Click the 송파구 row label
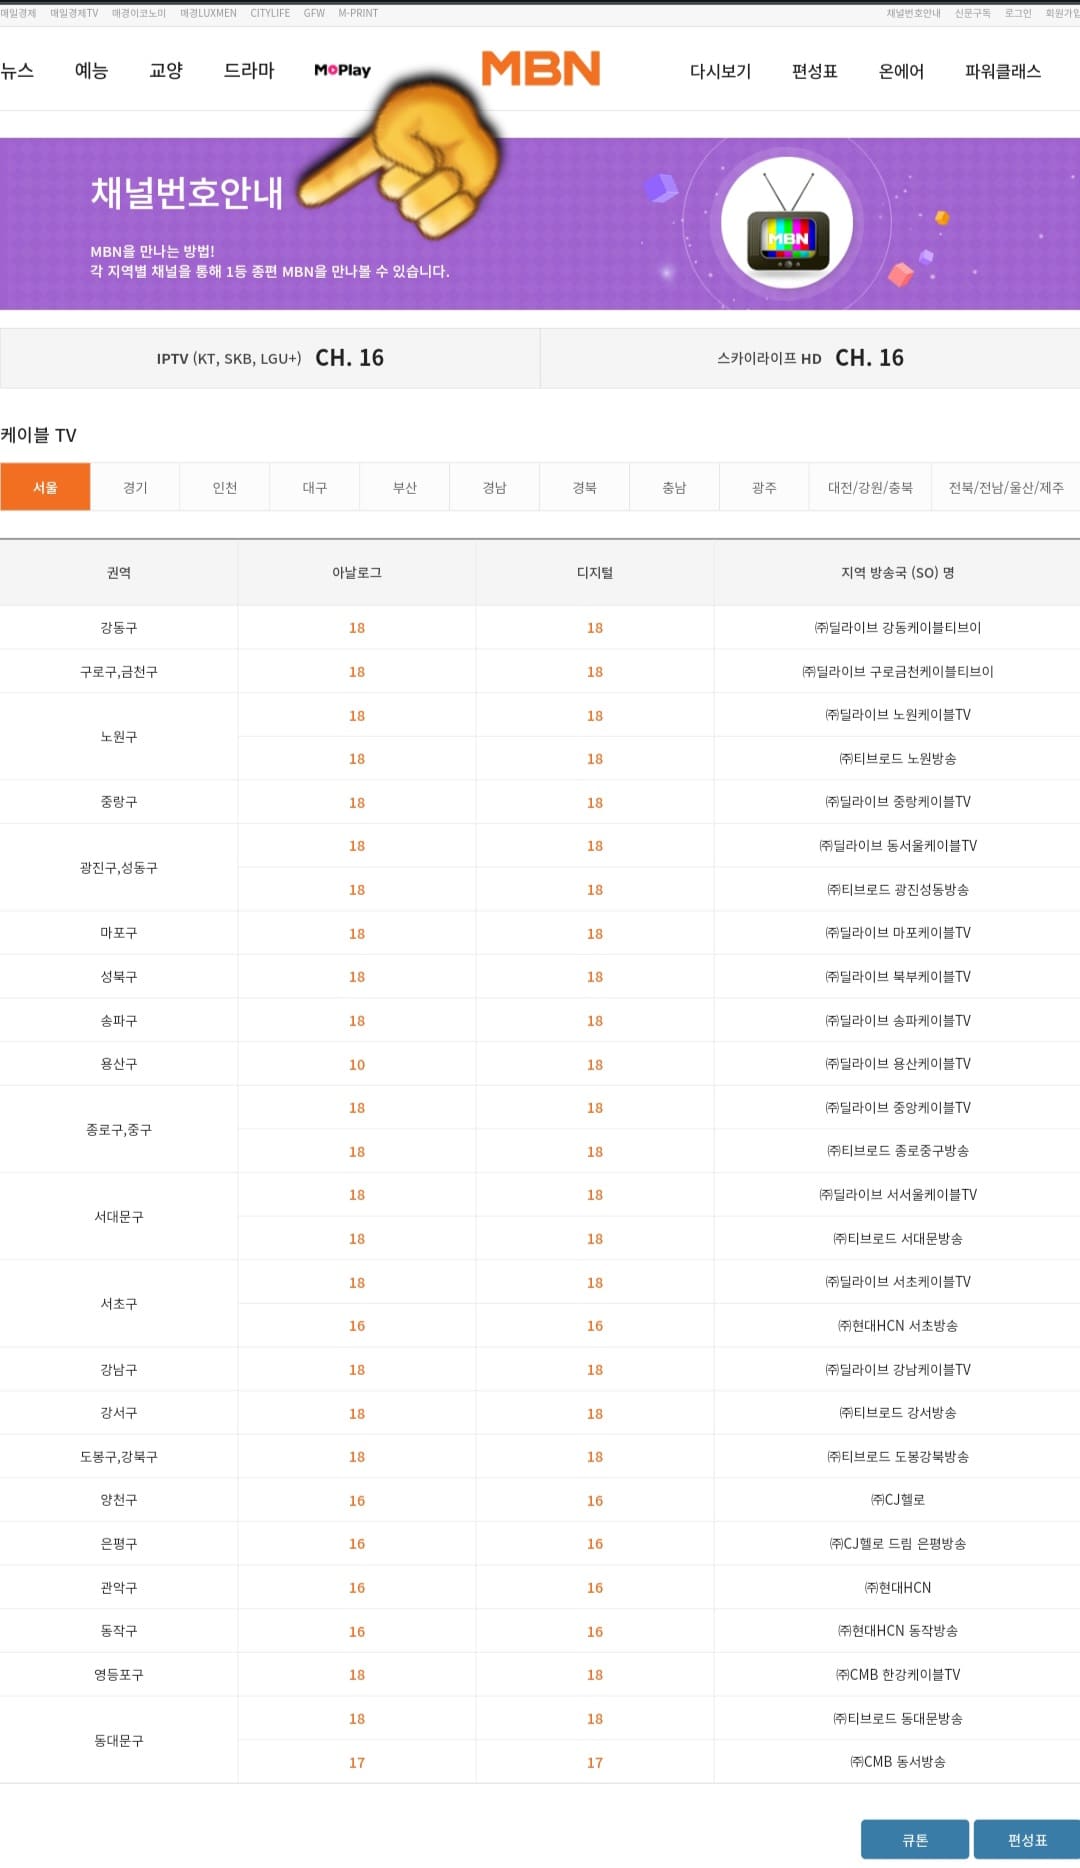 [x=119, y=1020]
